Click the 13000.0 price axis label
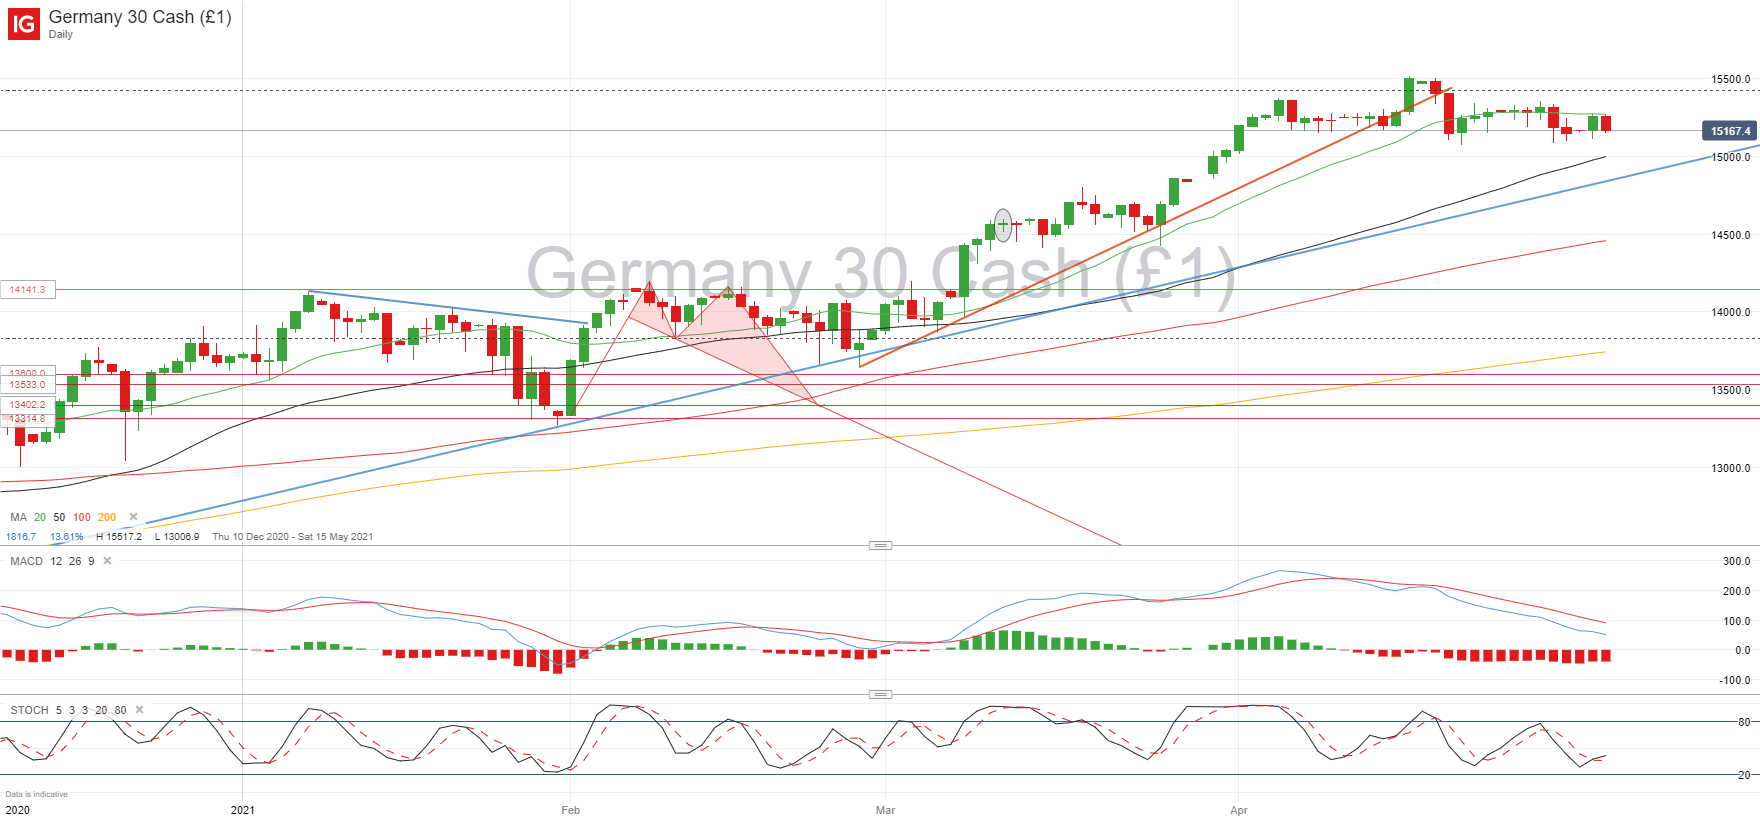Screen dimensions: 1760x819 coord(1731,468)
